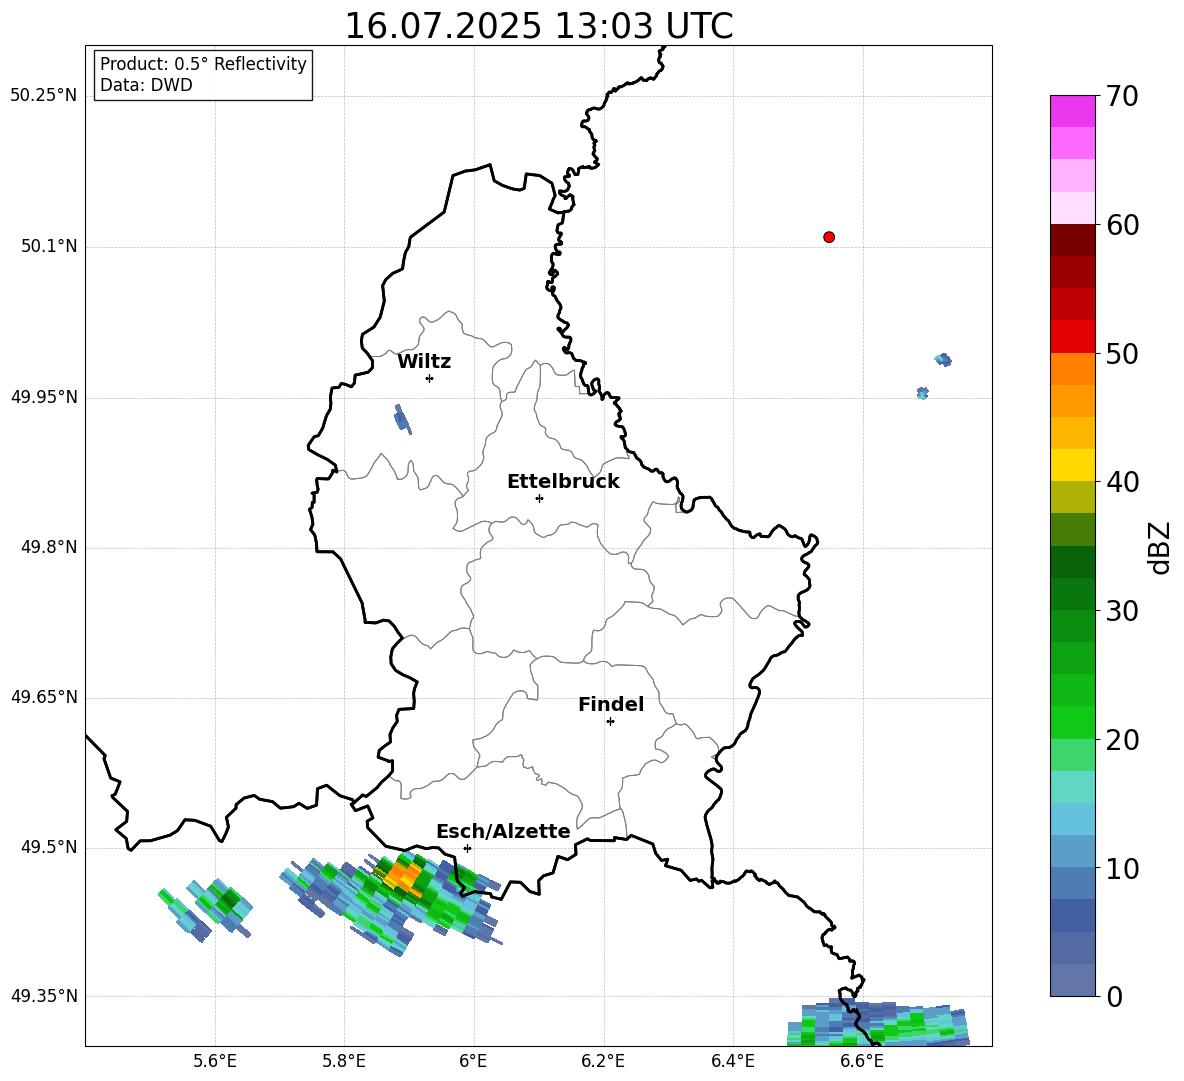The height and width of the screenshot is (1081, 1184).
Task: Click the 40 tick on colorbar
Action: coord(1122,482)
